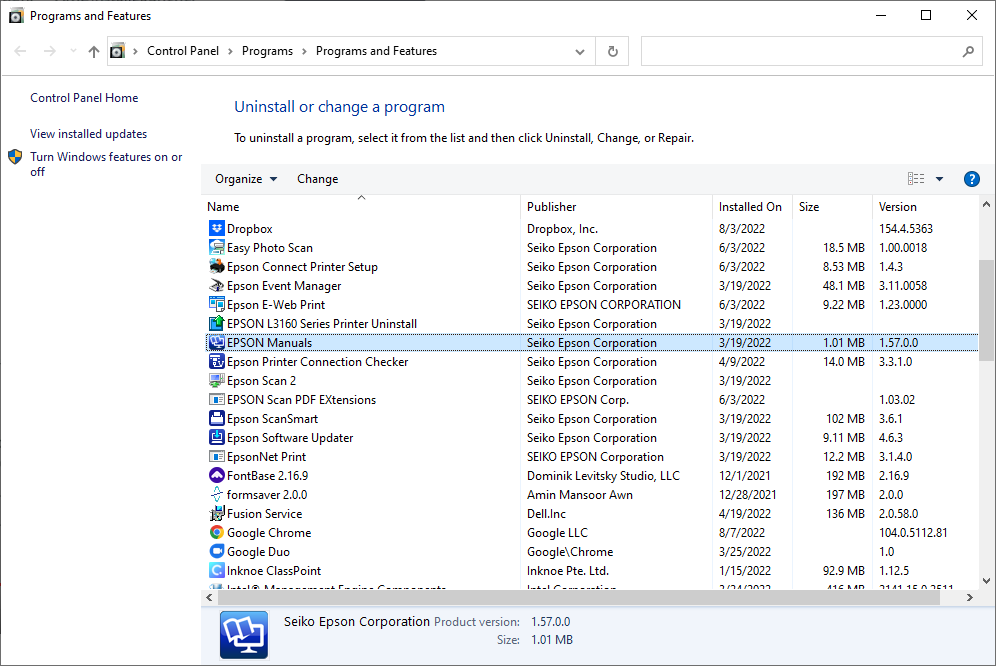Screen dimensions: 996x666
Task: Click Programs and Features breadcrumb
Action: 376,51
